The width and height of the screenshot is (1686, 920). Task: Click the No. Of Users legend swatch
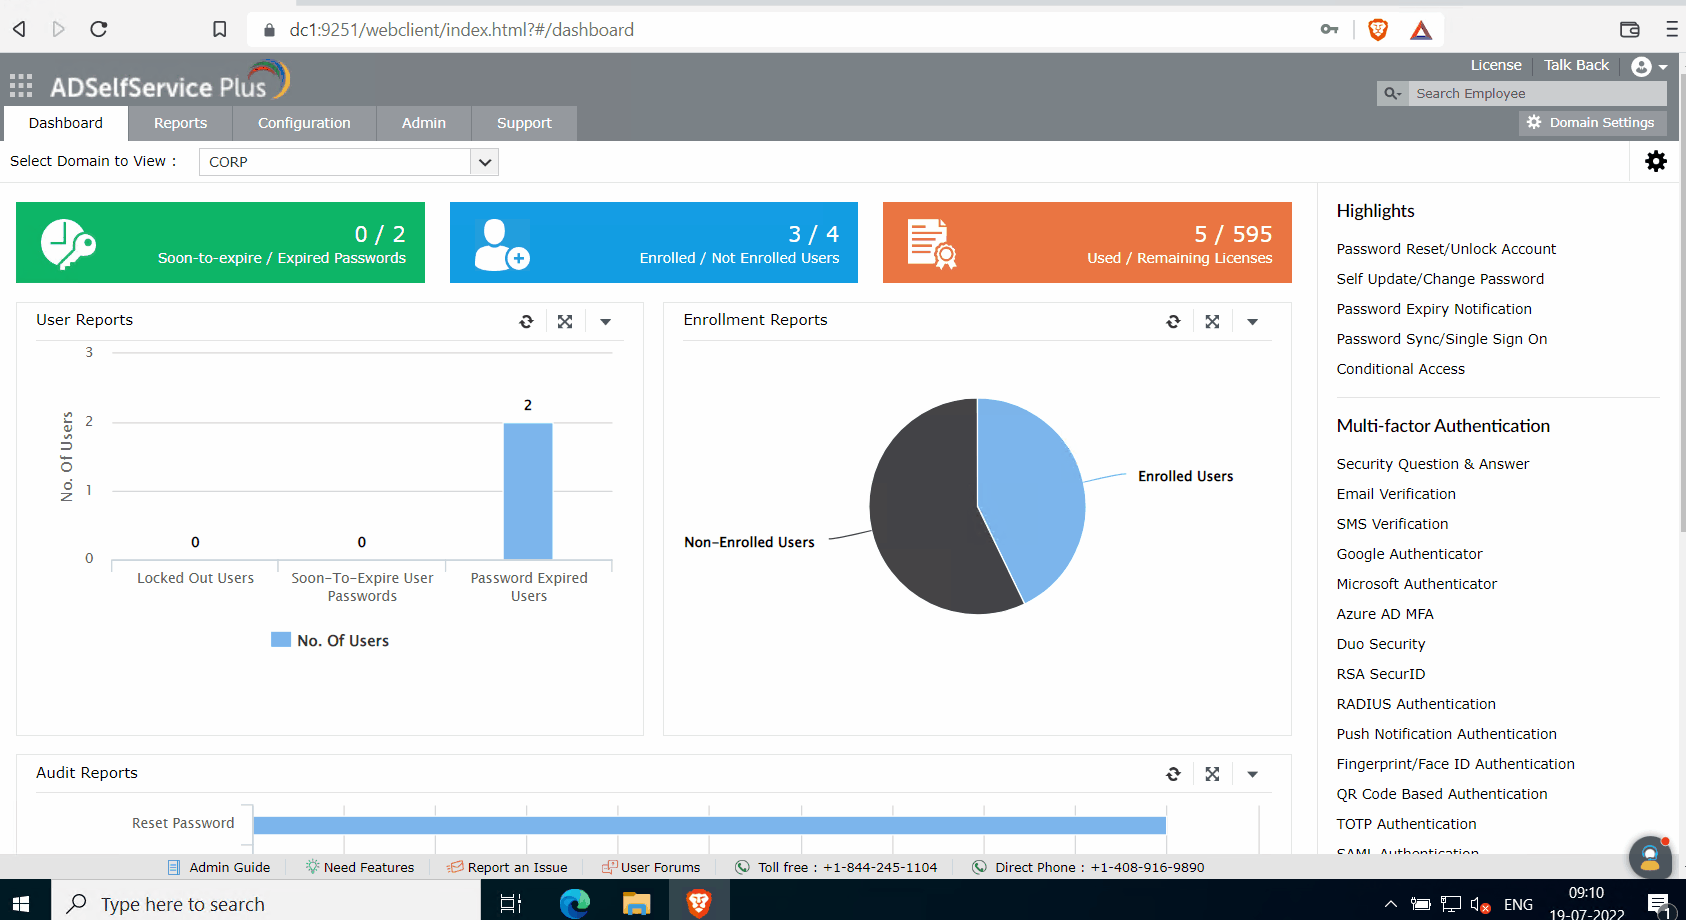tap(281, 640)
